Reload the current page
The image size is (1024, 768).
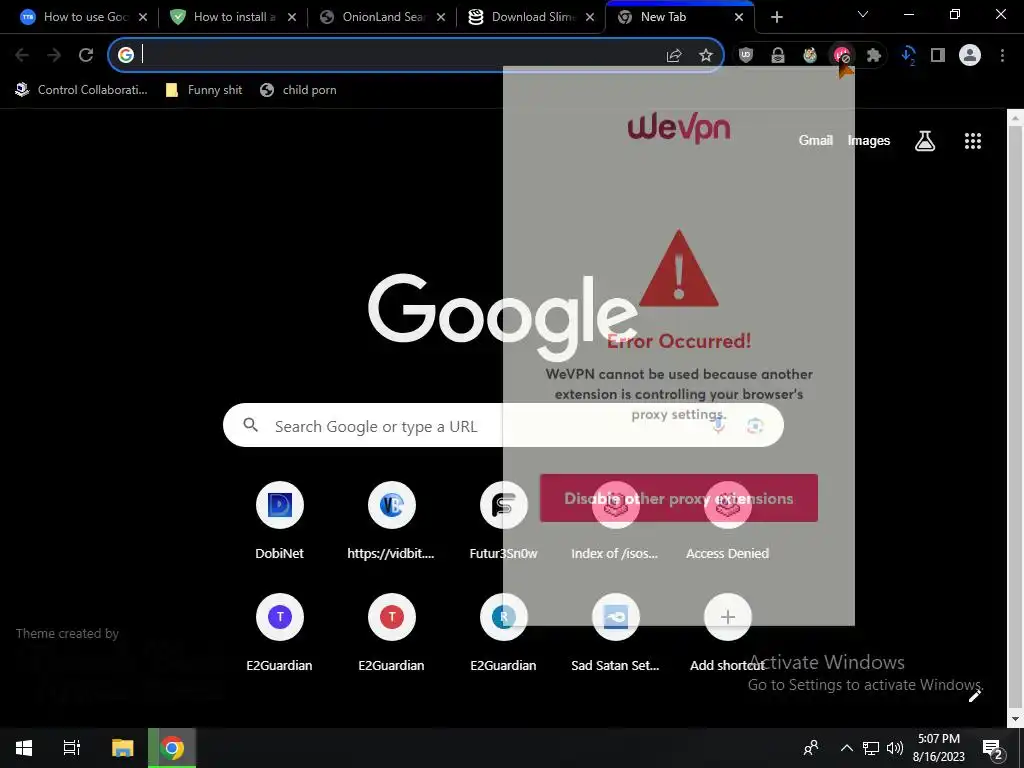(86, 55)
